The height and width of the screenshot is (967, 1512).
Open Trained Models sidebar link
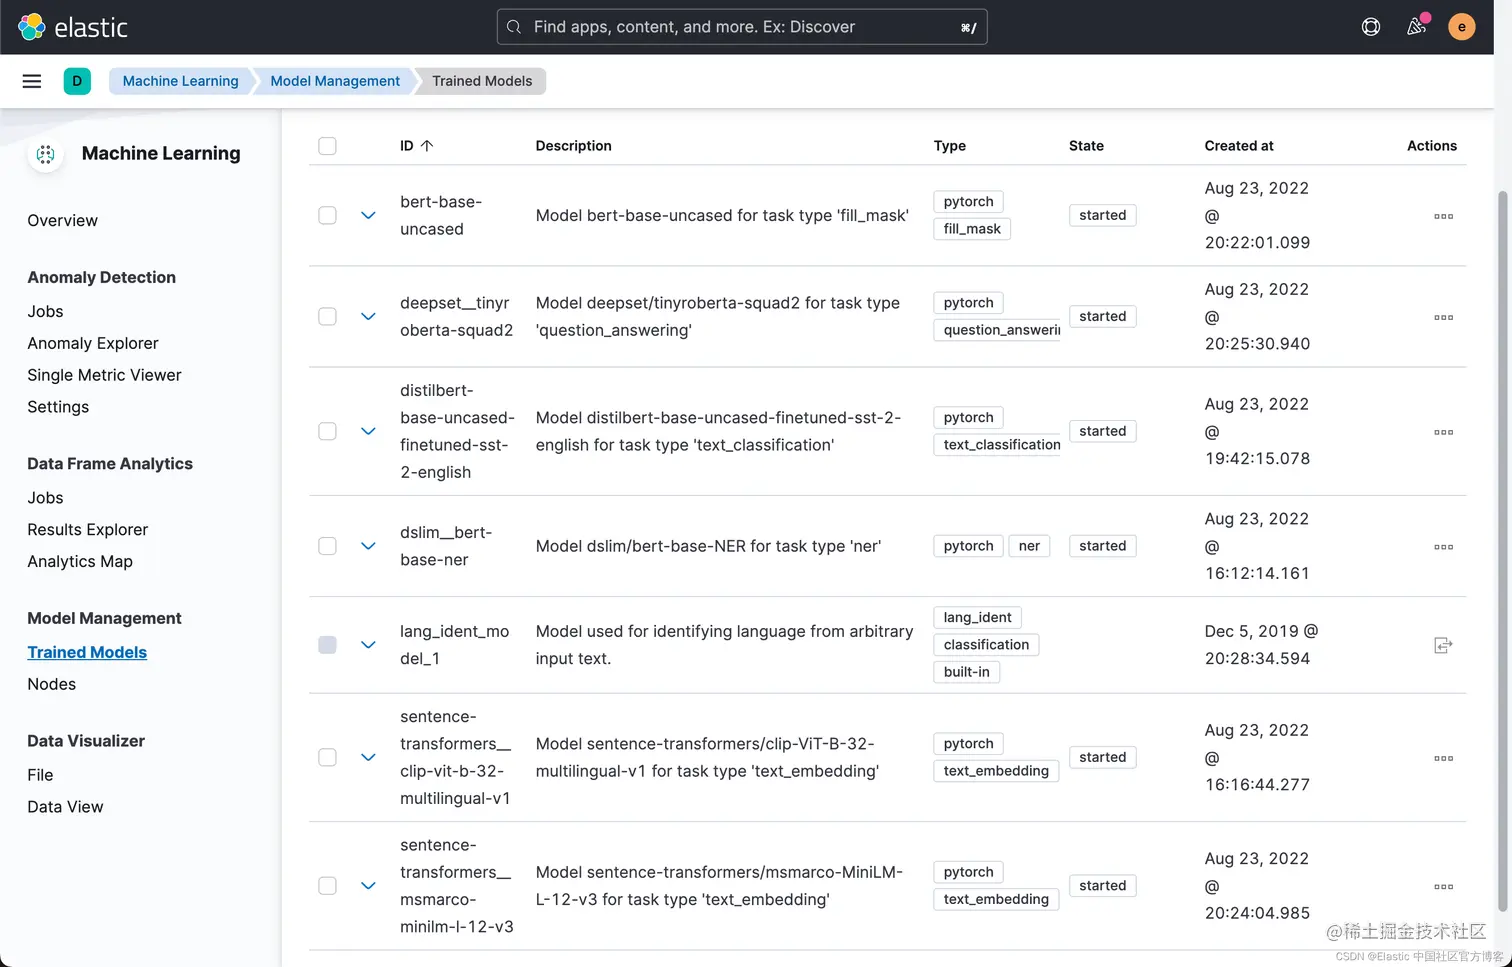87,653
